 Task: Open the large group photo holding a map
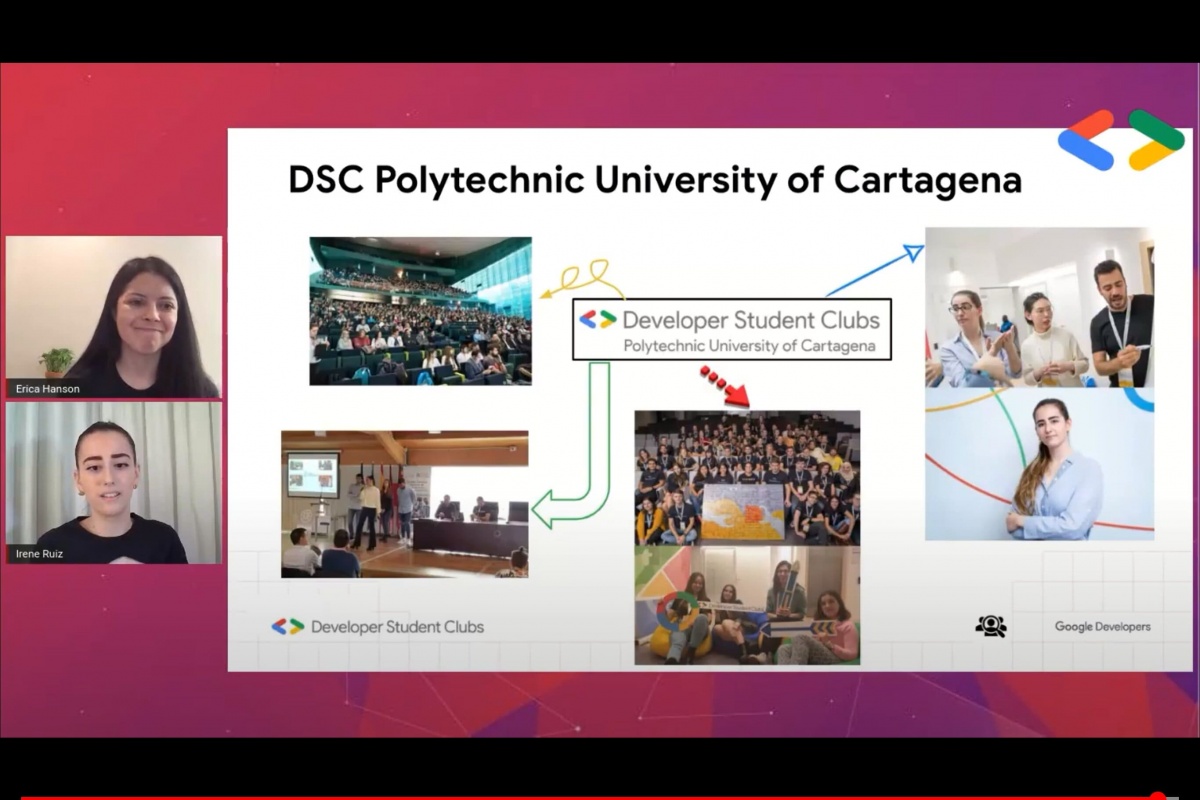747,477
